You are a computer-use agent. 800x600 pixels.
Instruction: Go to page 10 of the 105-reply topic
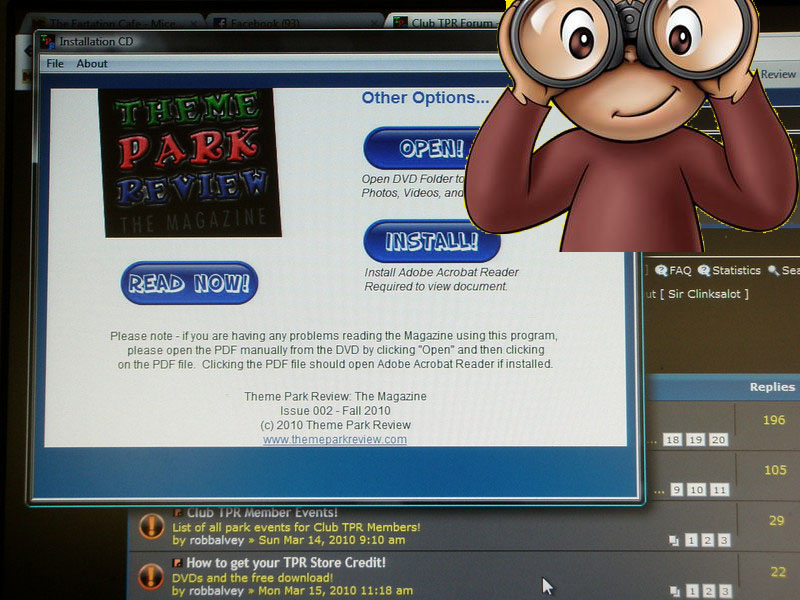[696, 490]
